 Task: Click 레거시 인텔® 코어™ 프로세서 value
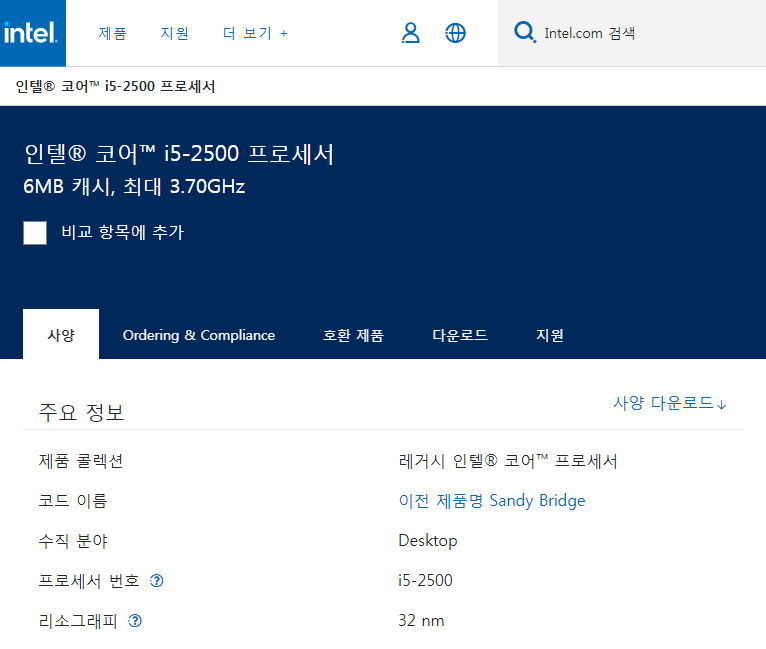click(x=508, y=461)
